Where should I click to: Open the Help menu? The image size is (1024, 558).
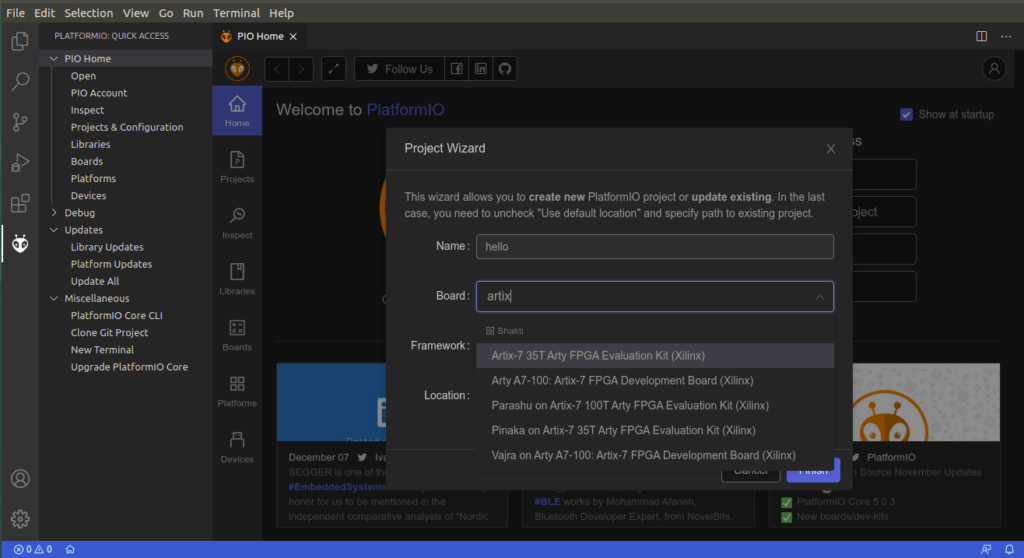click(281, 12)
